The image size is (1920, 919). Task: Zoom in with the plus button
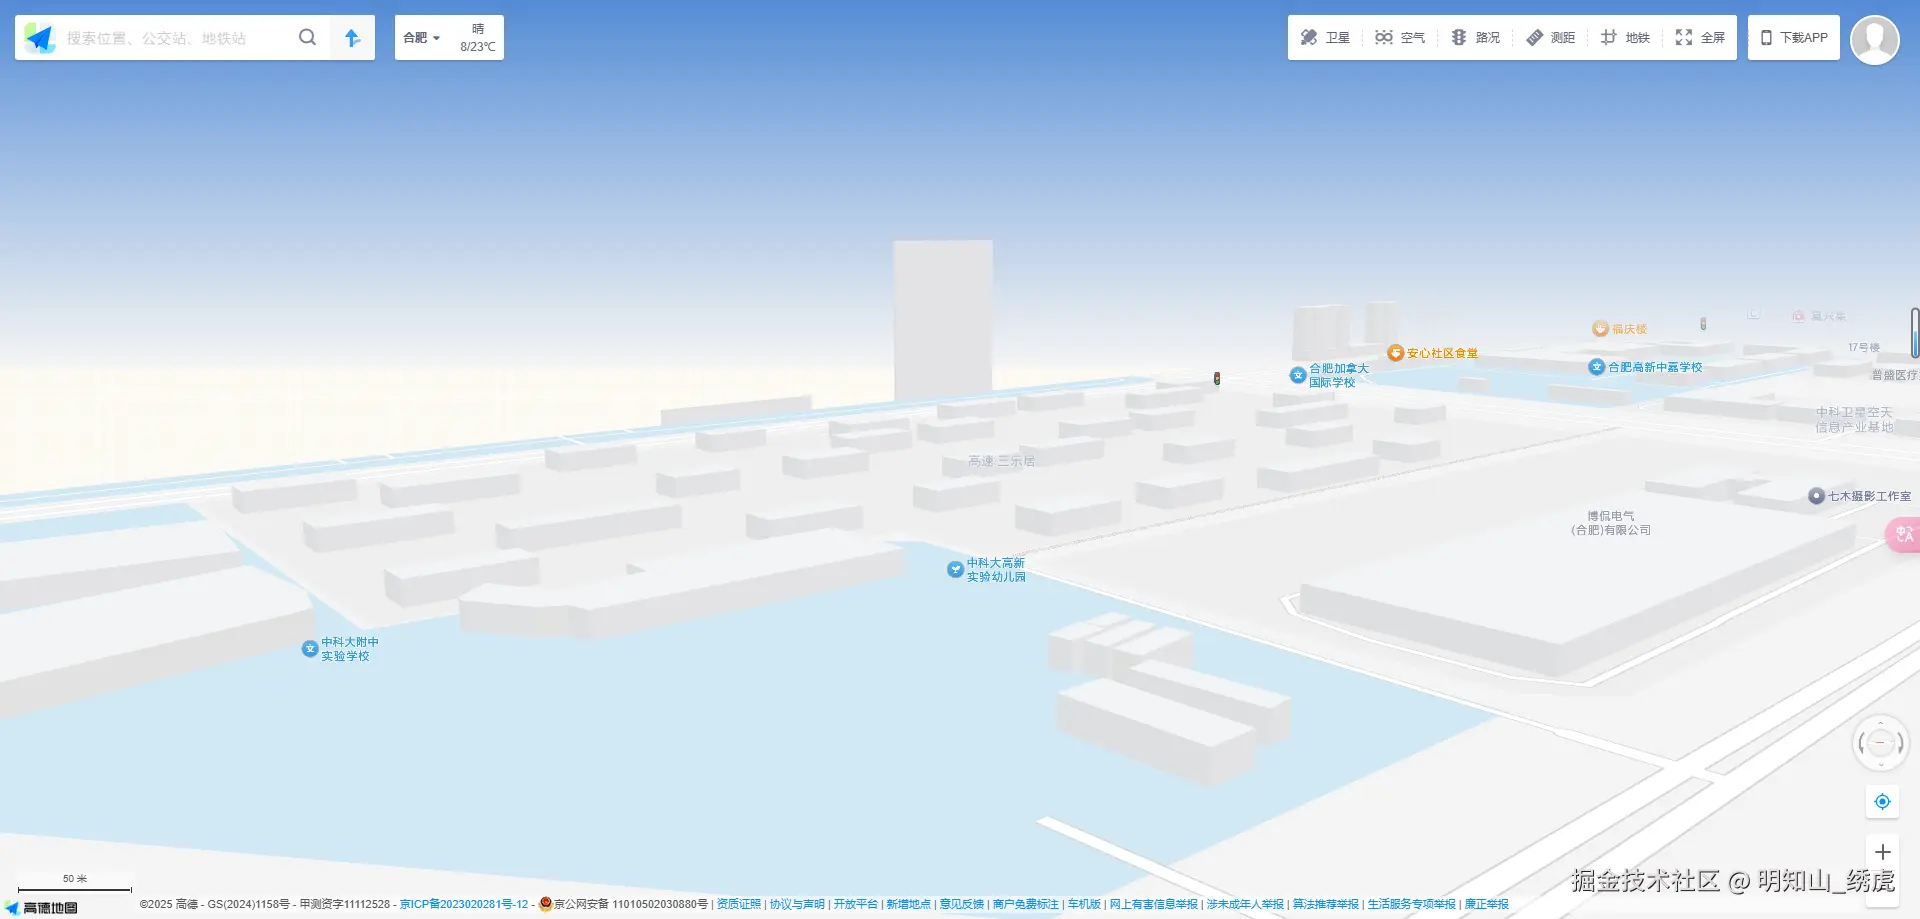[x=1882, y=852]
